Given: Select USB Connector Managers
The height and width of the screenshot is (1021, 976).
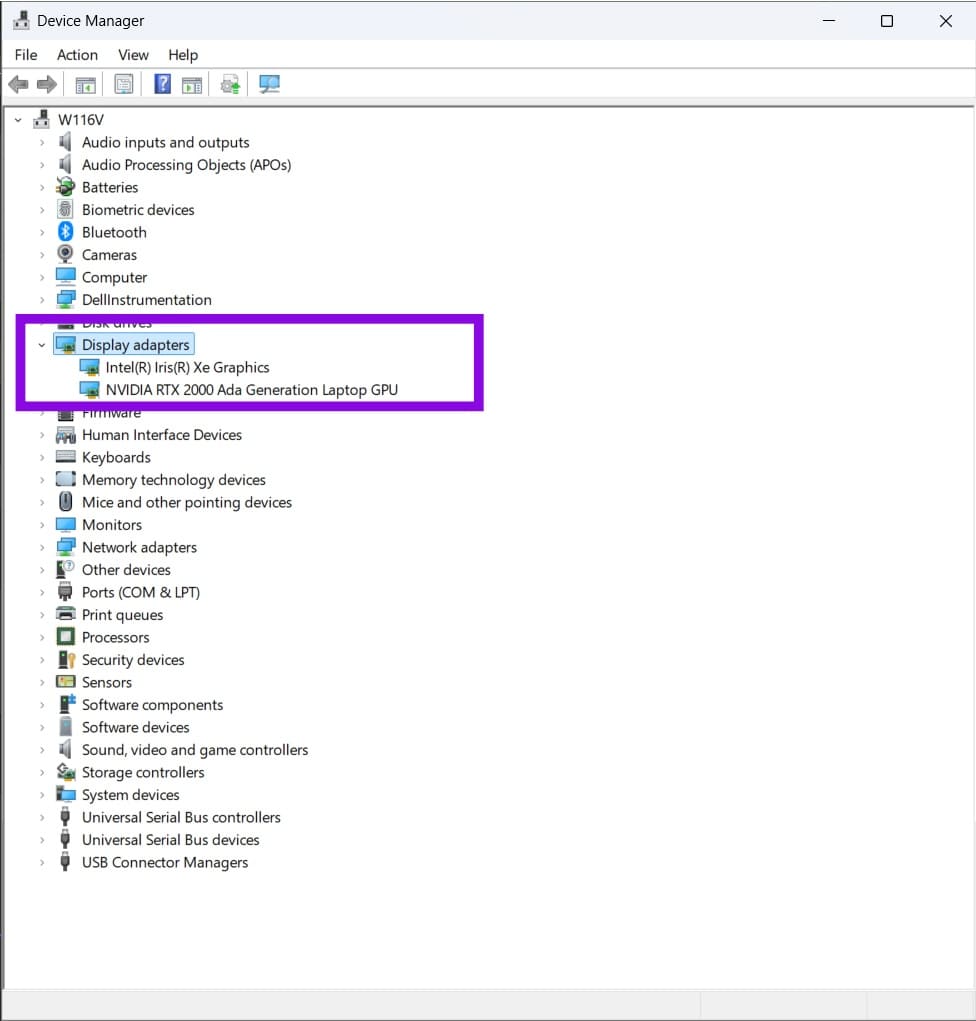Looking at the screenshot, I should coord(165,863).
